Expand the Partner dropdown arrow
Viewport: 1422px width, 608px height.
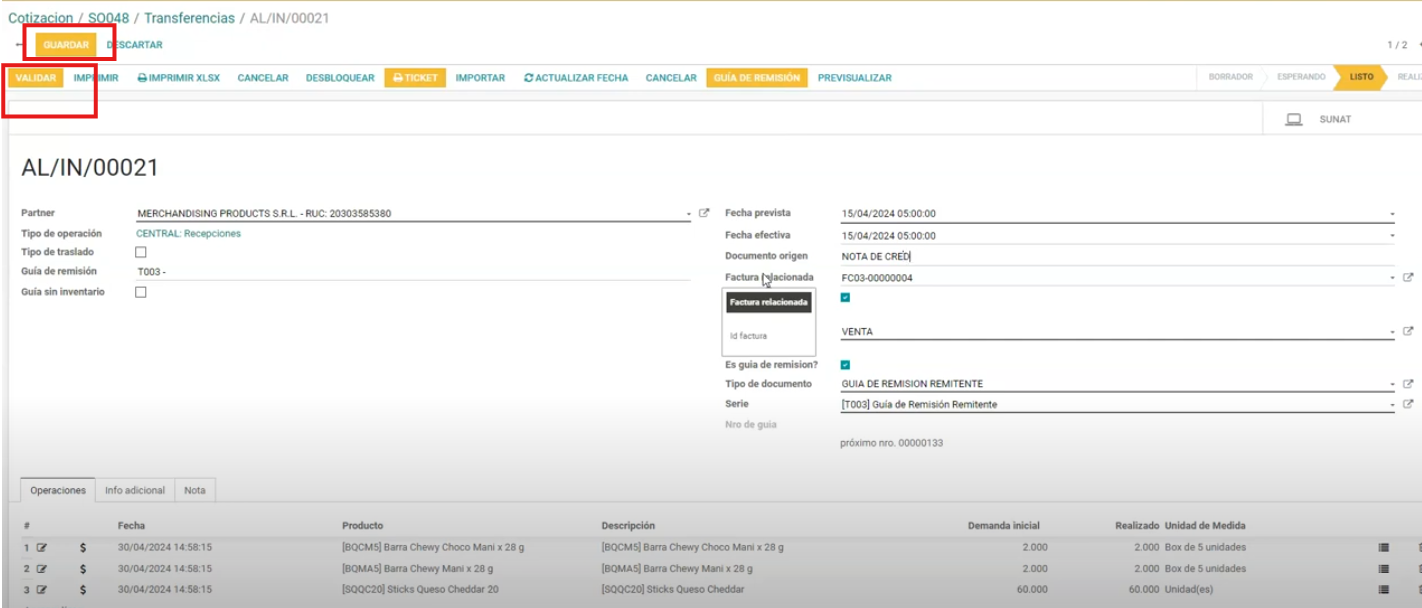pyautogui.click(x=688, y=214)
